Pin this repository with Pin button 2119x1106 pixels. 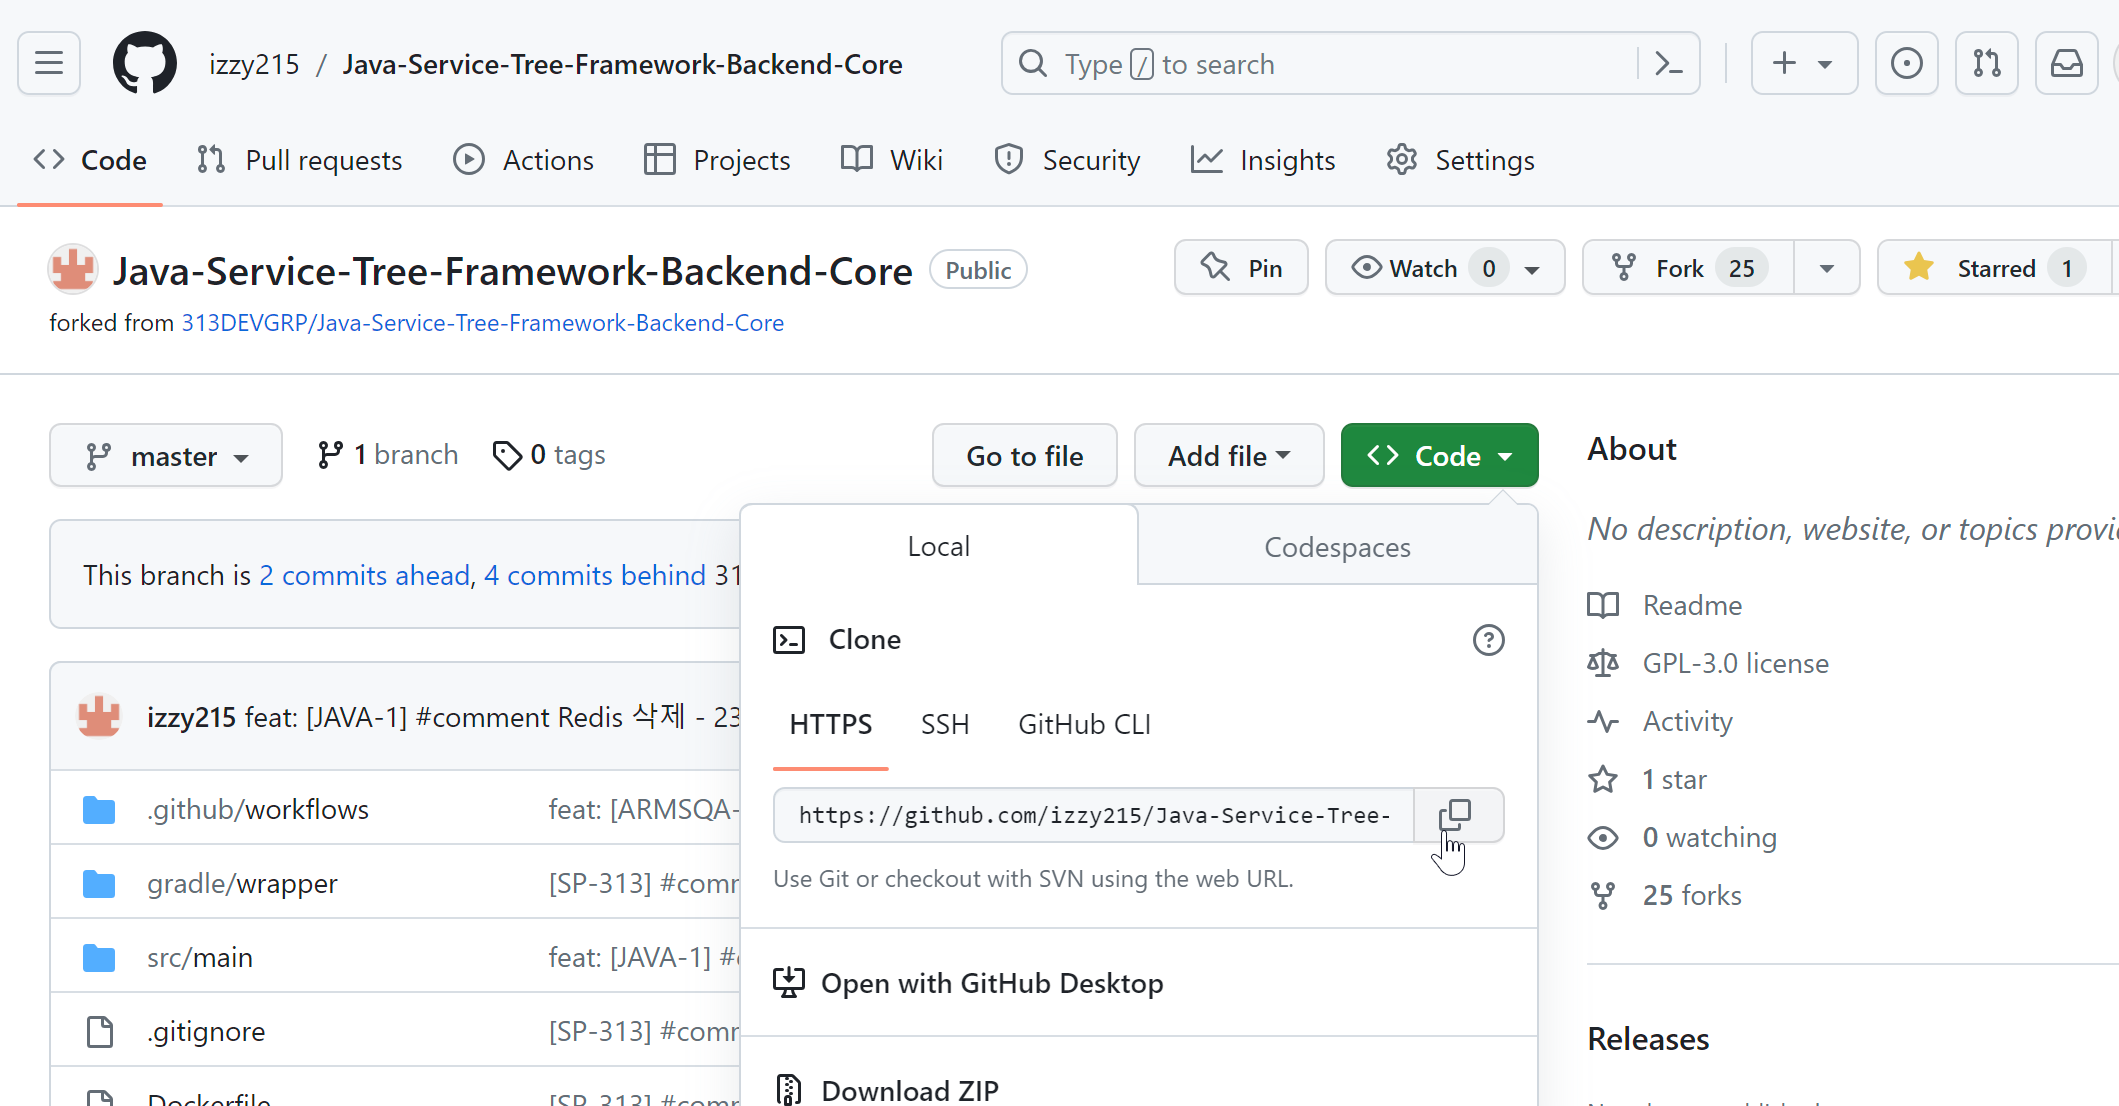[x=1241, y=268]
